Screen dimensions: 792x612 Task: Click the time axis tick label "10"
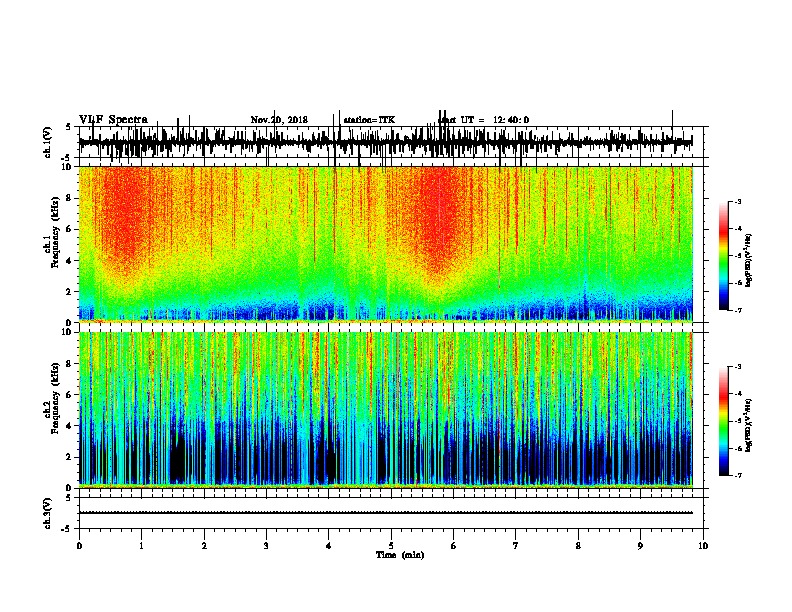[703, 545]
